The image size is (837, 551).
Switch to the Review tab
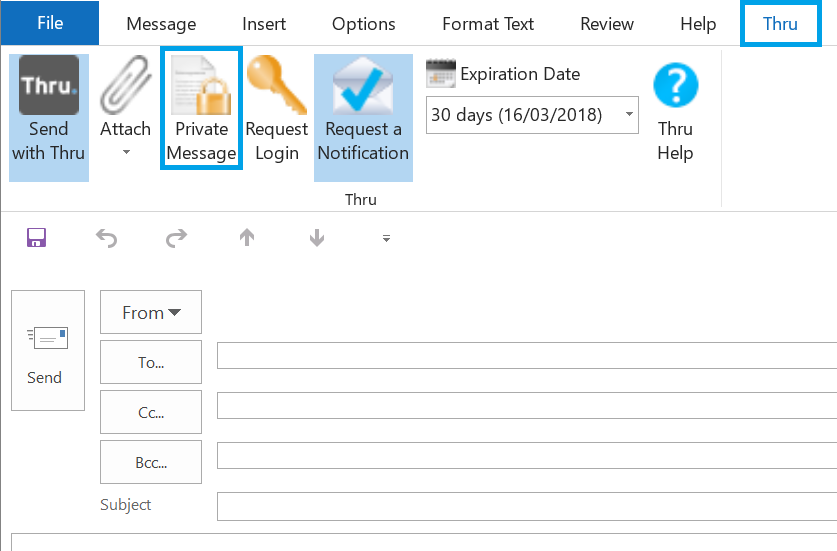click(607, 24)
